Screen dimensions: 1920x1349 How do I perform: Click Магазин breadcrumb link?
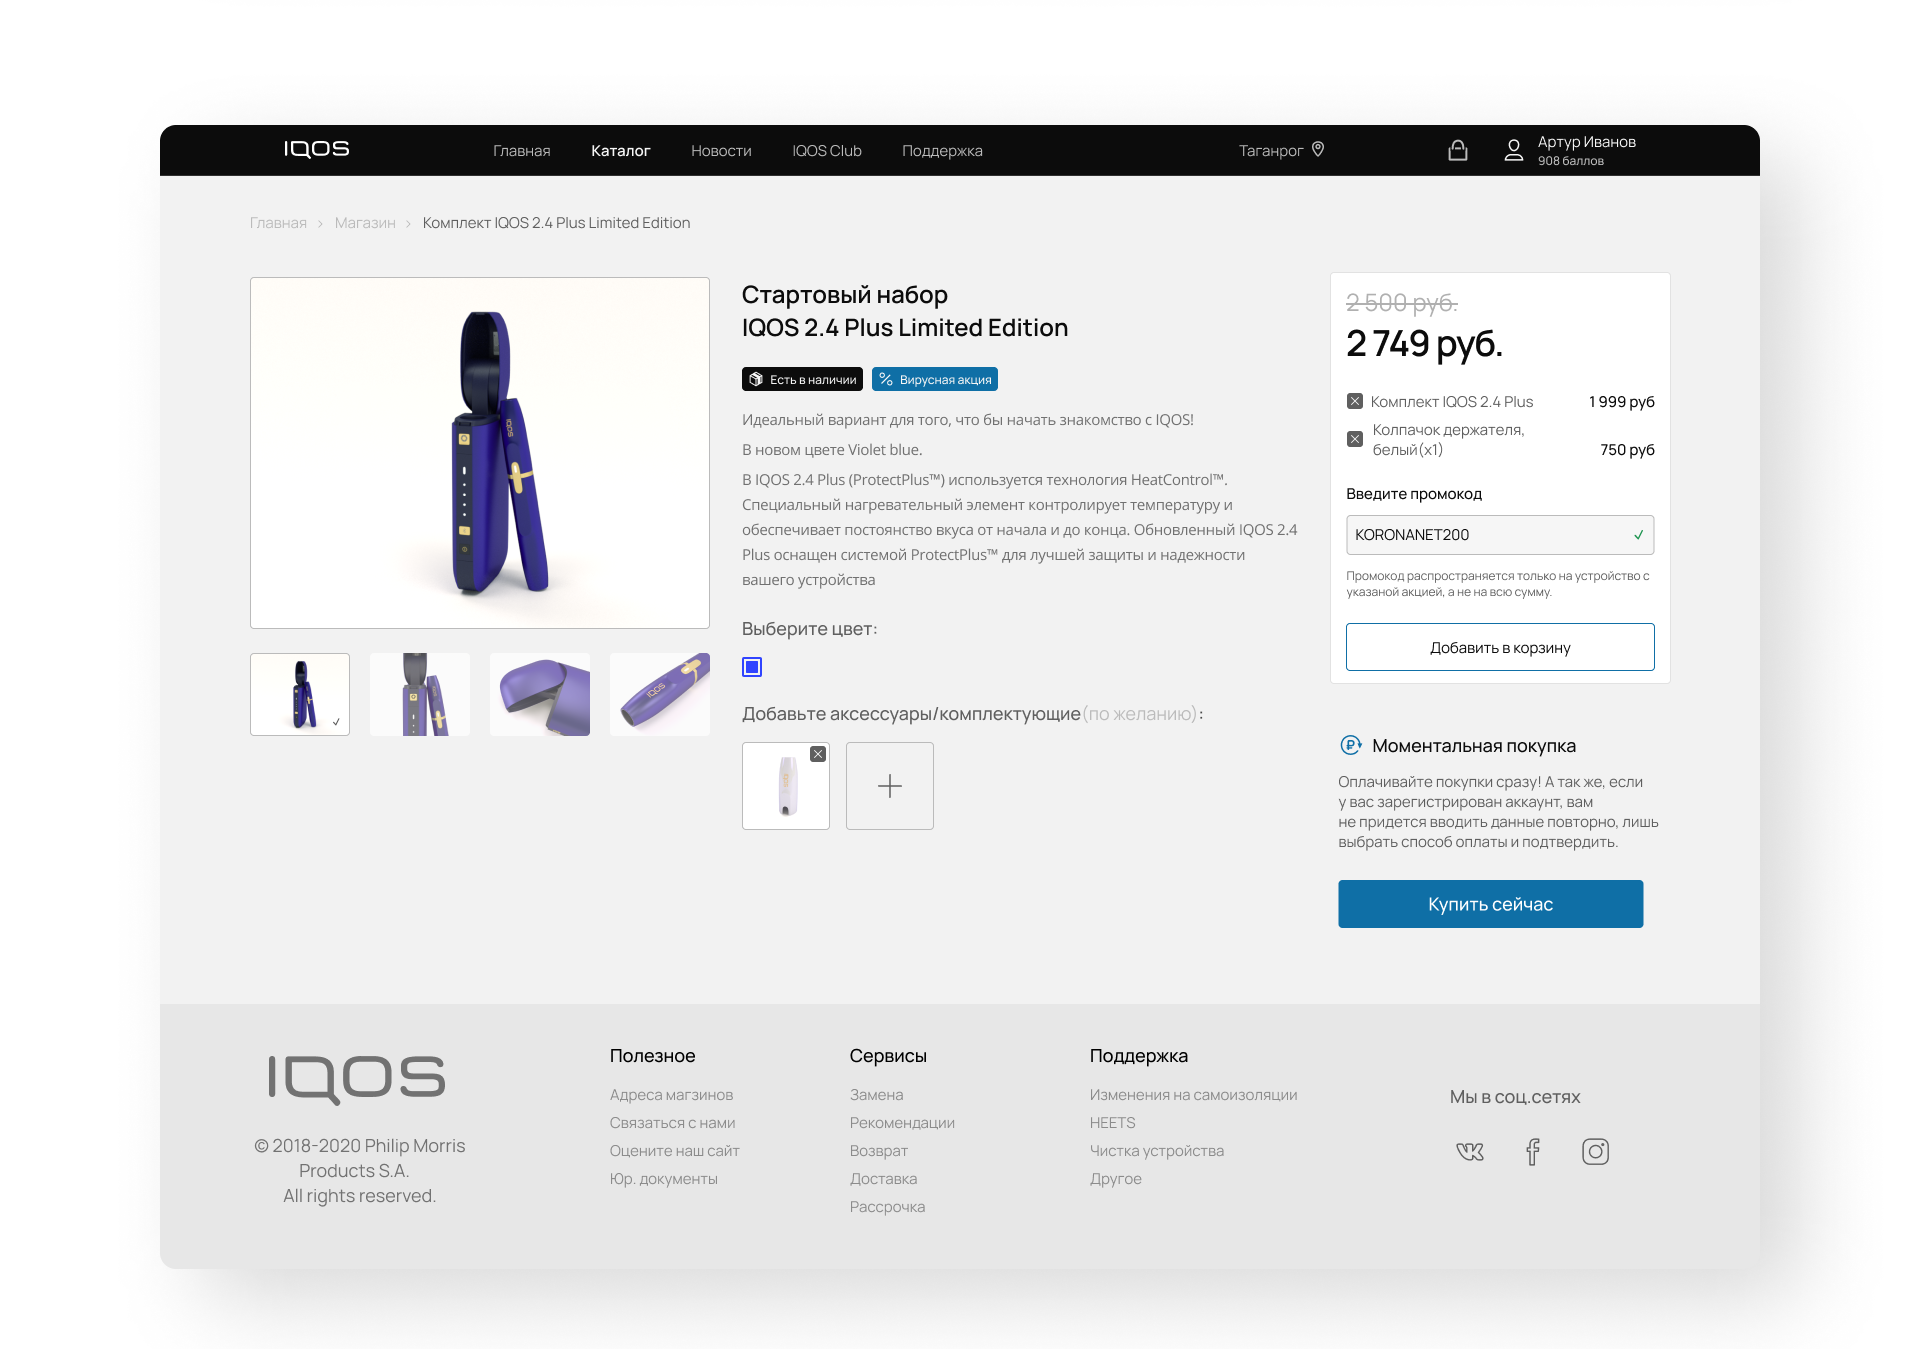365,223
